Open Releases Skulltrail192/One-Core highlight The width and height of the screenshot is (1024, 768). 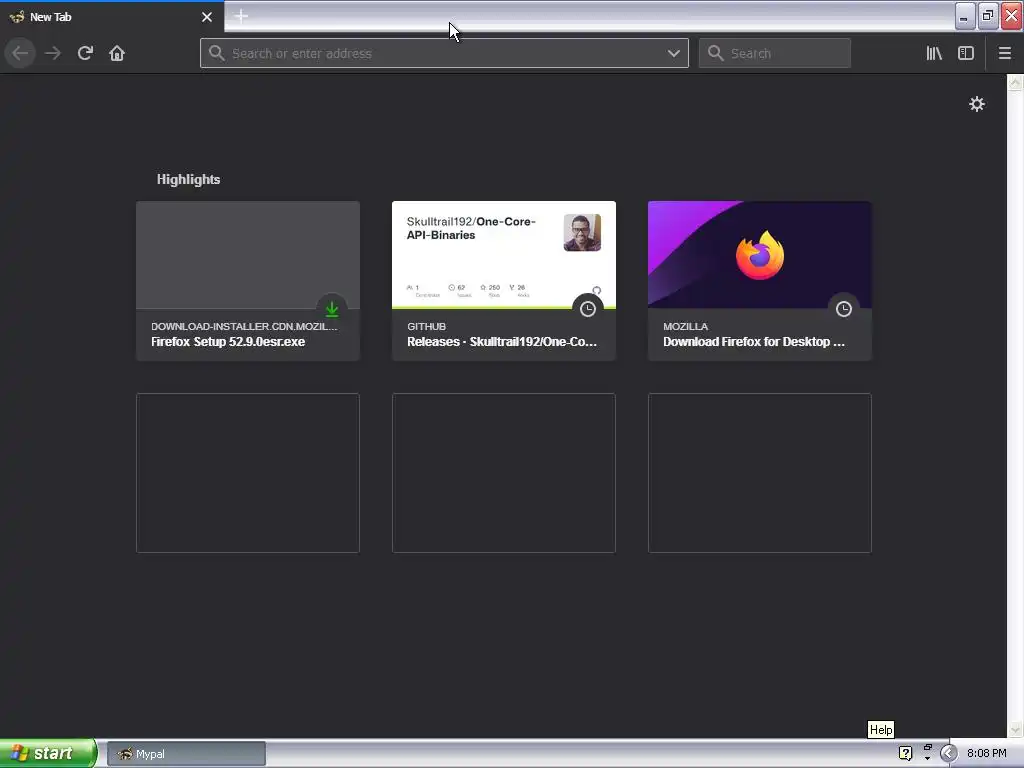tap(504, 281)
